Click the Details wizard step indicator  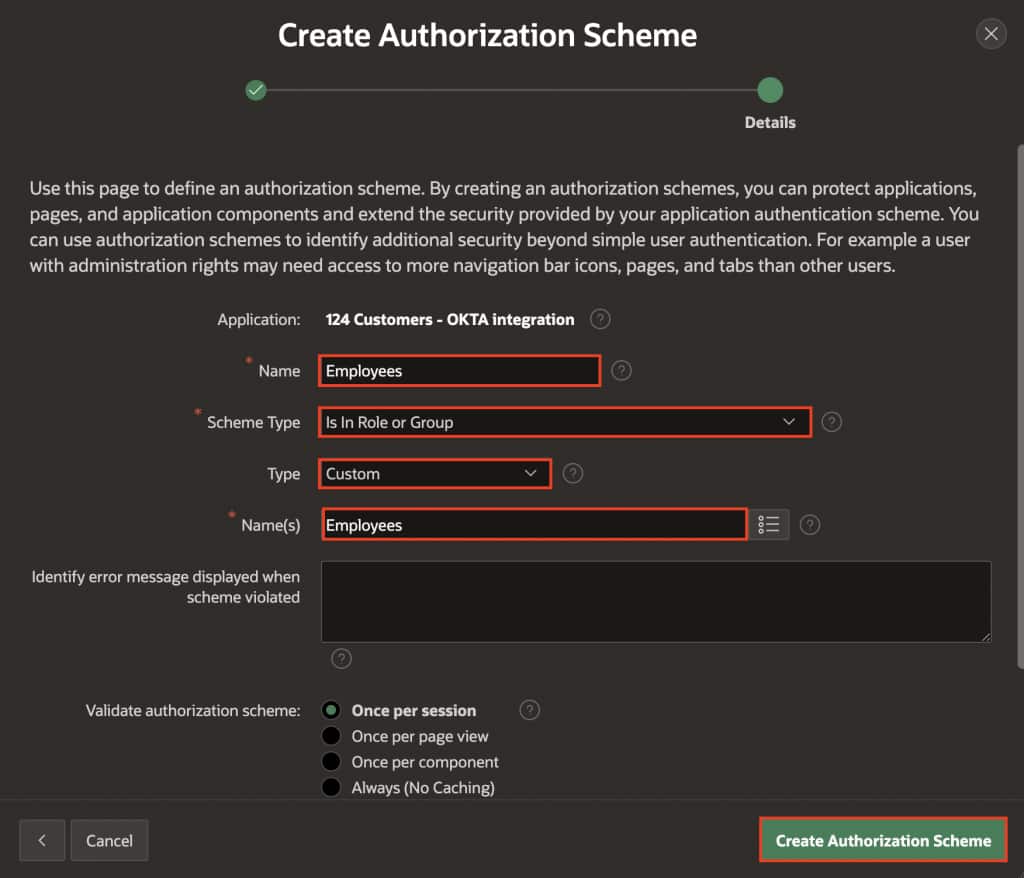[769, 89]
